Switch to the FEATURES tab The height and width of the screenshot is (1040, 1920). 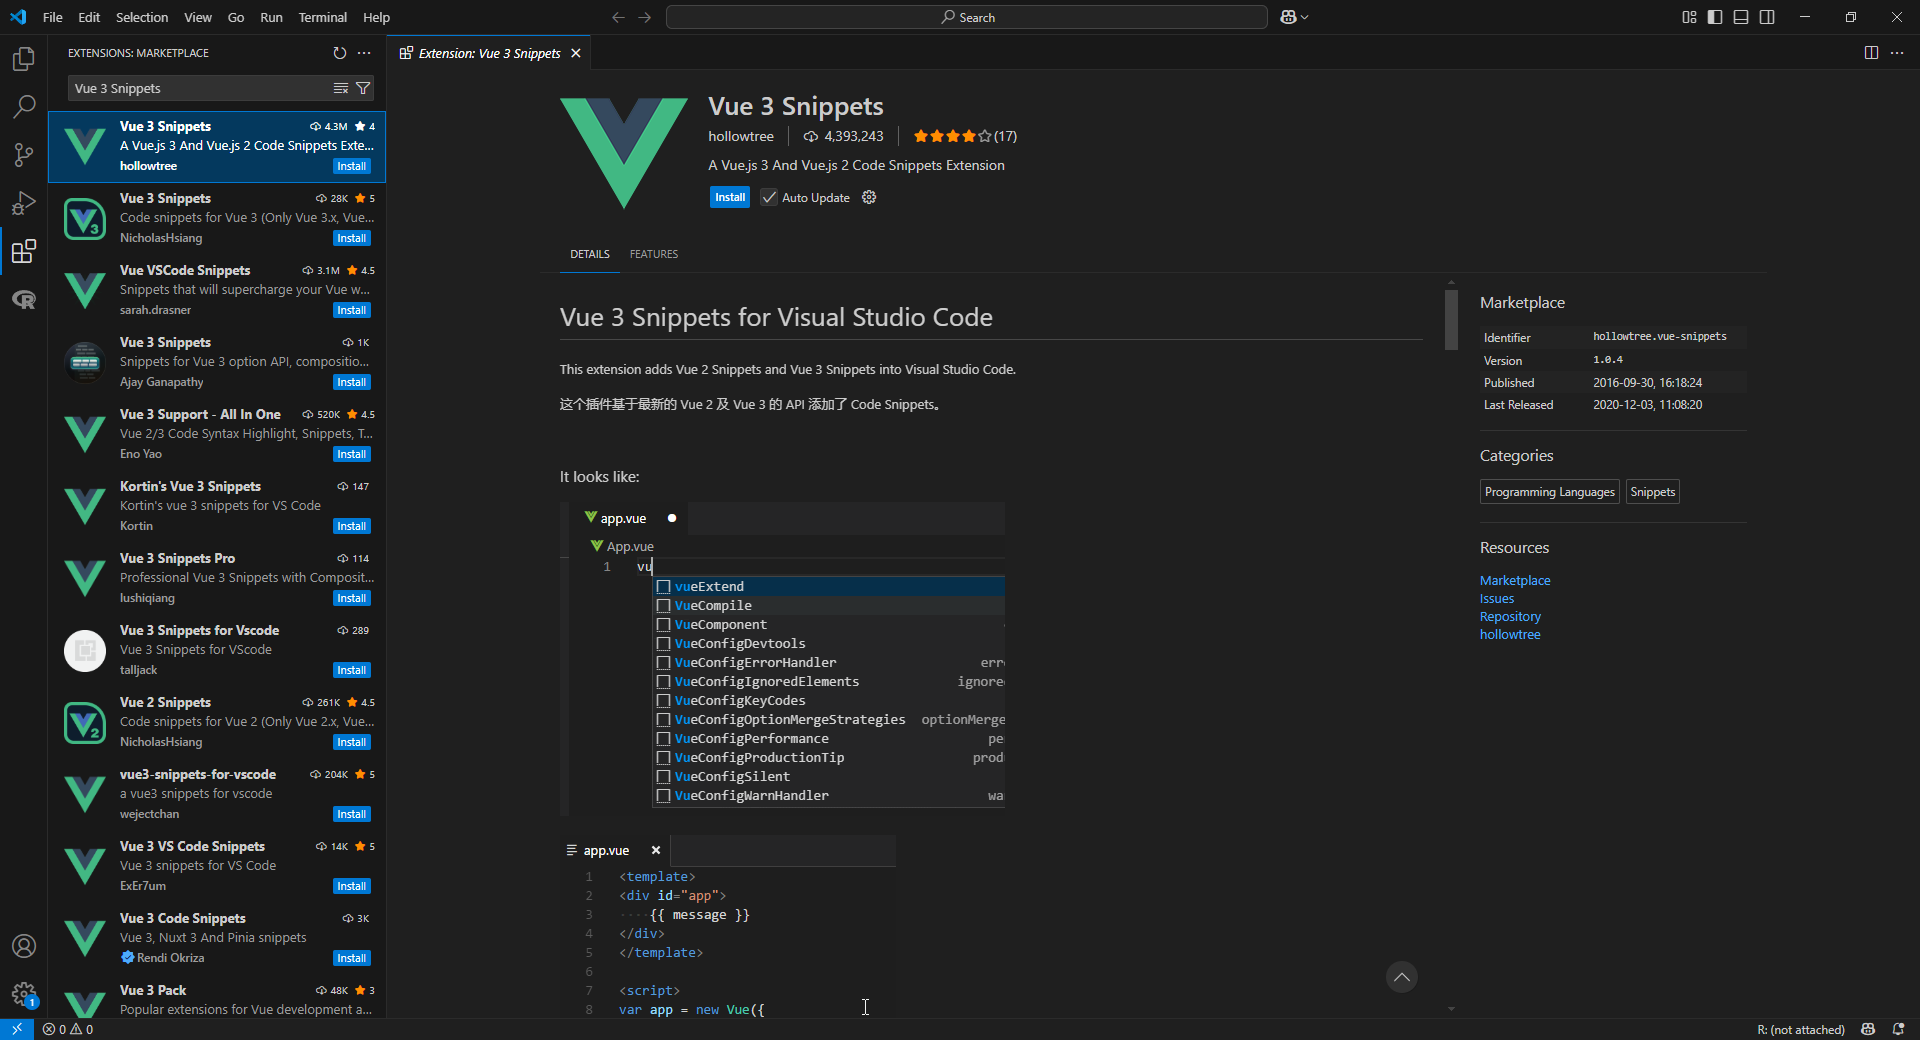653,254
